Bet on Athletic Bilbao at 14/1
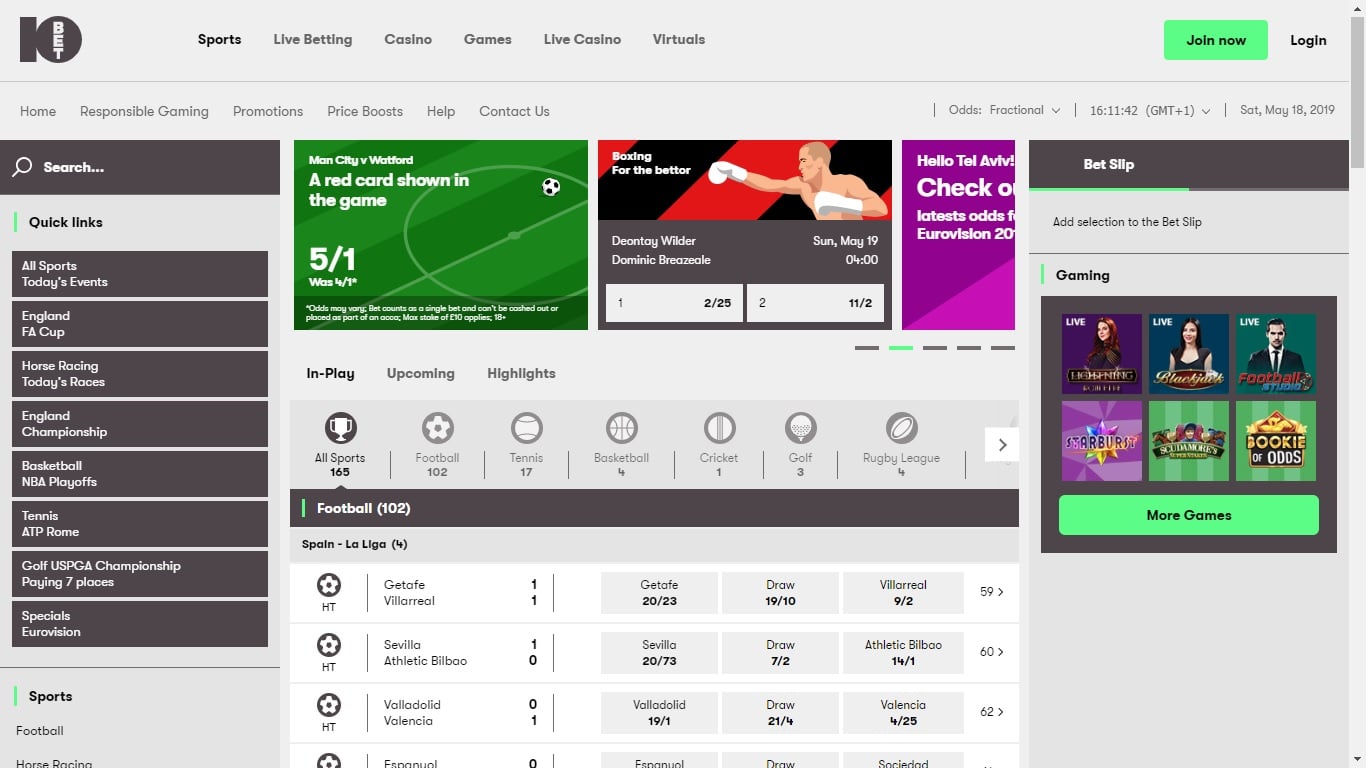Image resolution: width=1366 pixels, height=768 pixels. 903,653
